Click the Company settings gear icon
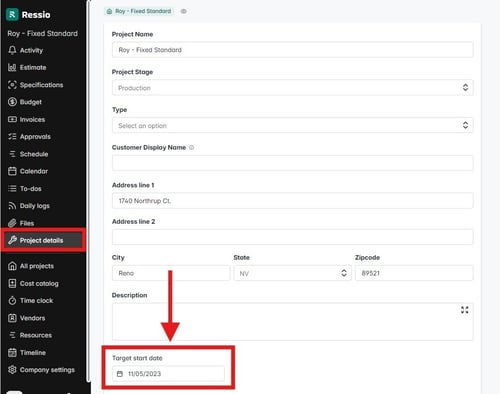The height and width of the screenshot is (394, 500). 12,370
